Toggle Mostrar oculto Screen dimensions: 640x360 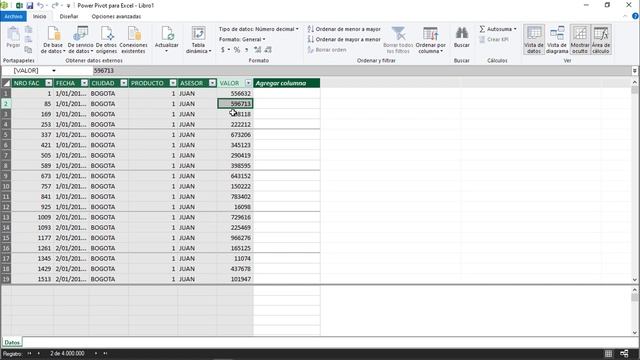tap(580, 40)
